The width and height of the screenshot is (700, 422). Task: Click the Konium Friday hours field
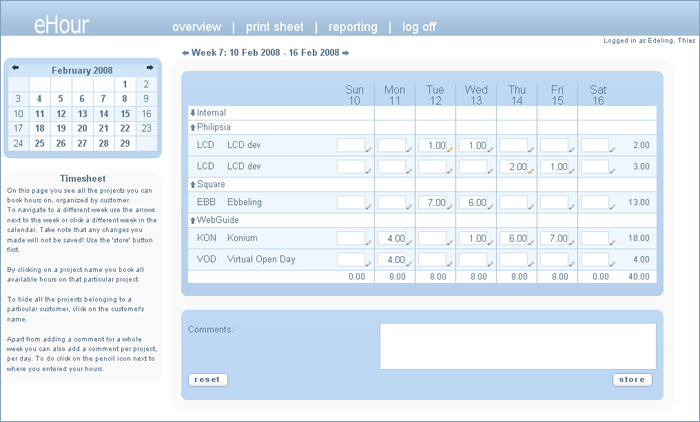click(x=554, y=238)
